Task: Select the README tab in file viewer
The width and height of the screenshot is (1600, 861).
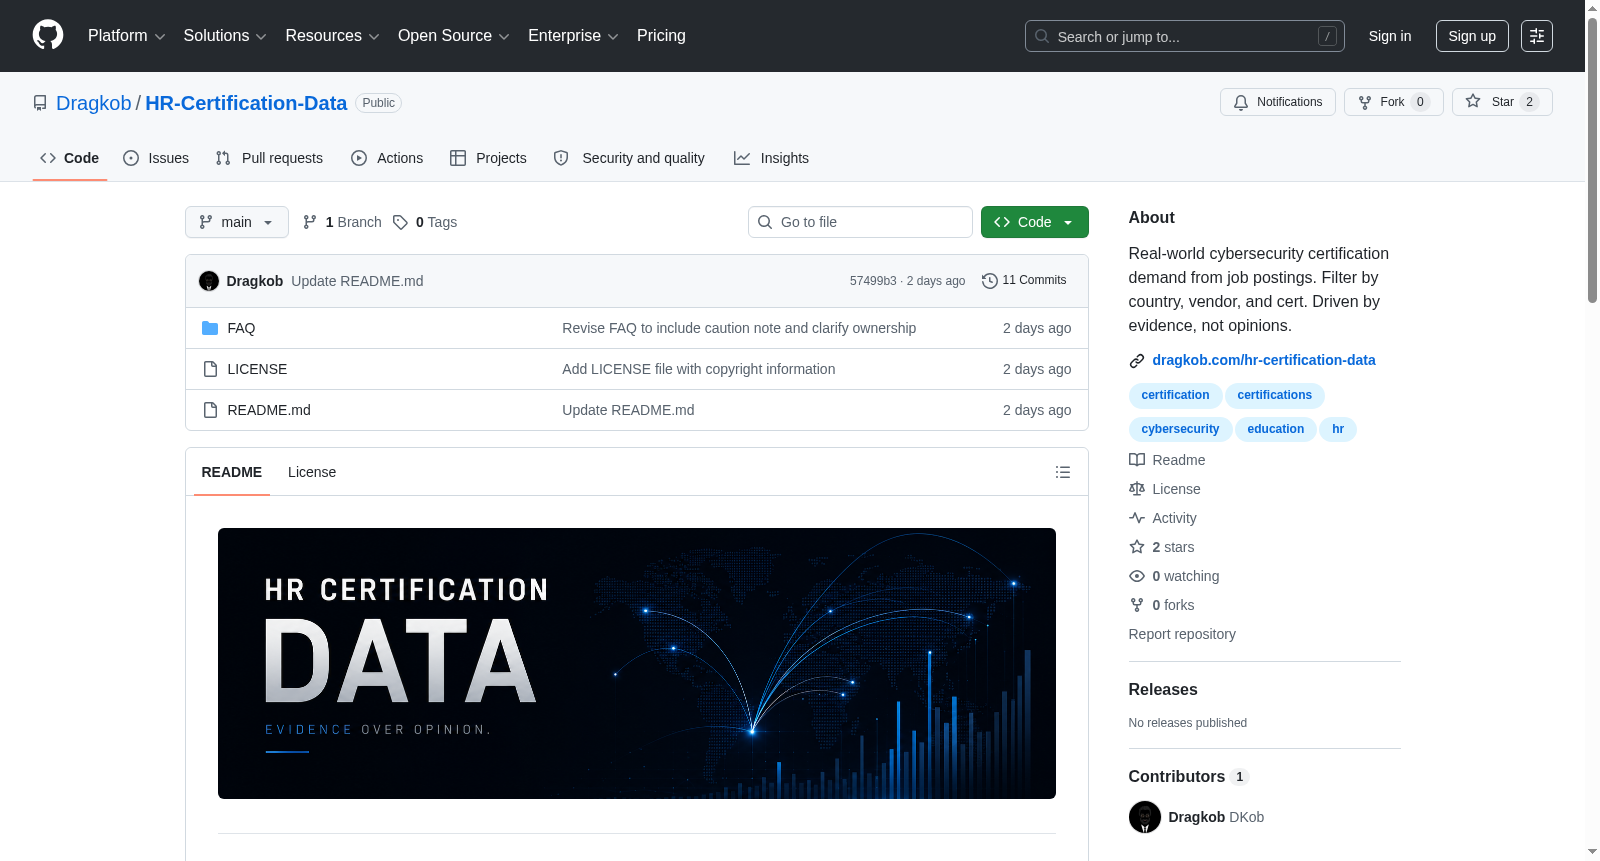Action: click(232, 472)
